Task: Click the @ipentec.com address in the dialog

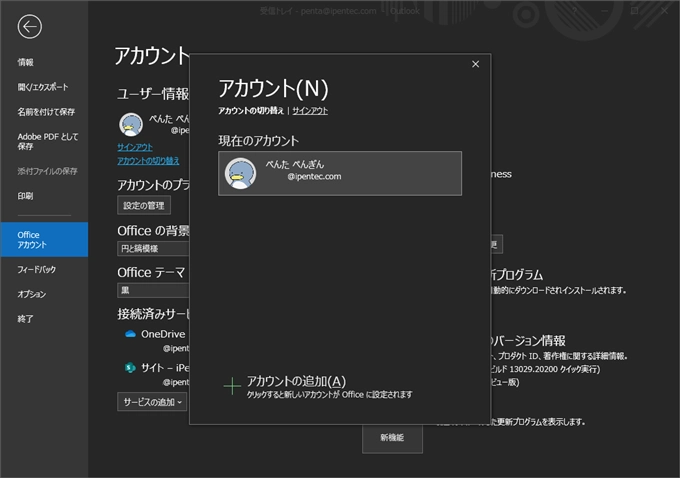Action: 314,177
